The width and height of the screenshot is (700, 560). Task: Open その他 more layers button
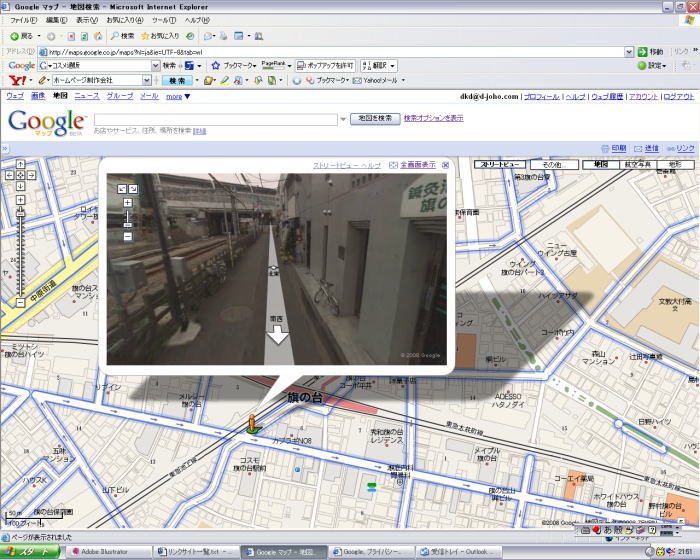[554, 164]
